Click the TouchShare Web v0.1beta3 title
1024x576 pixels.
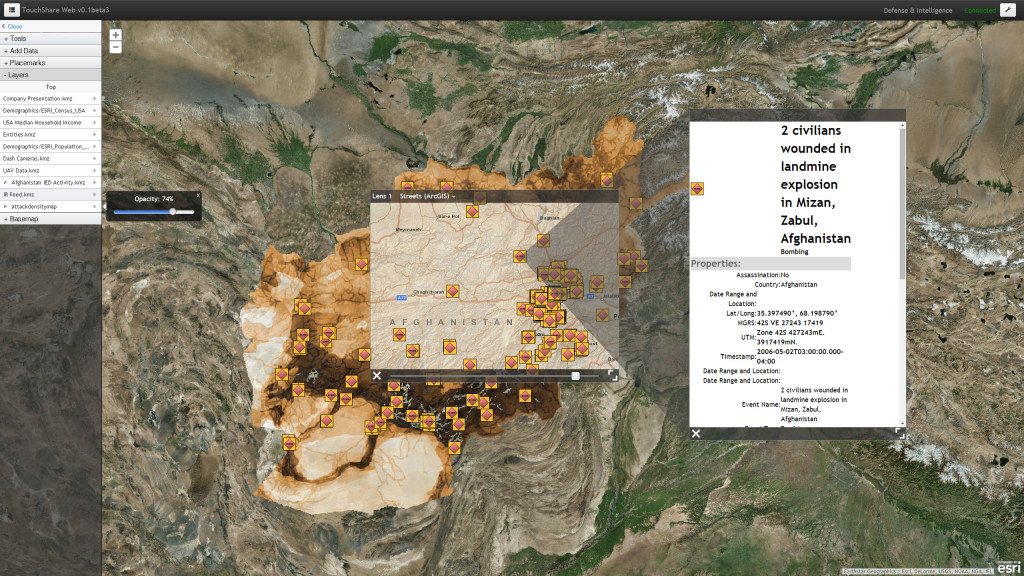coord(65,10)
